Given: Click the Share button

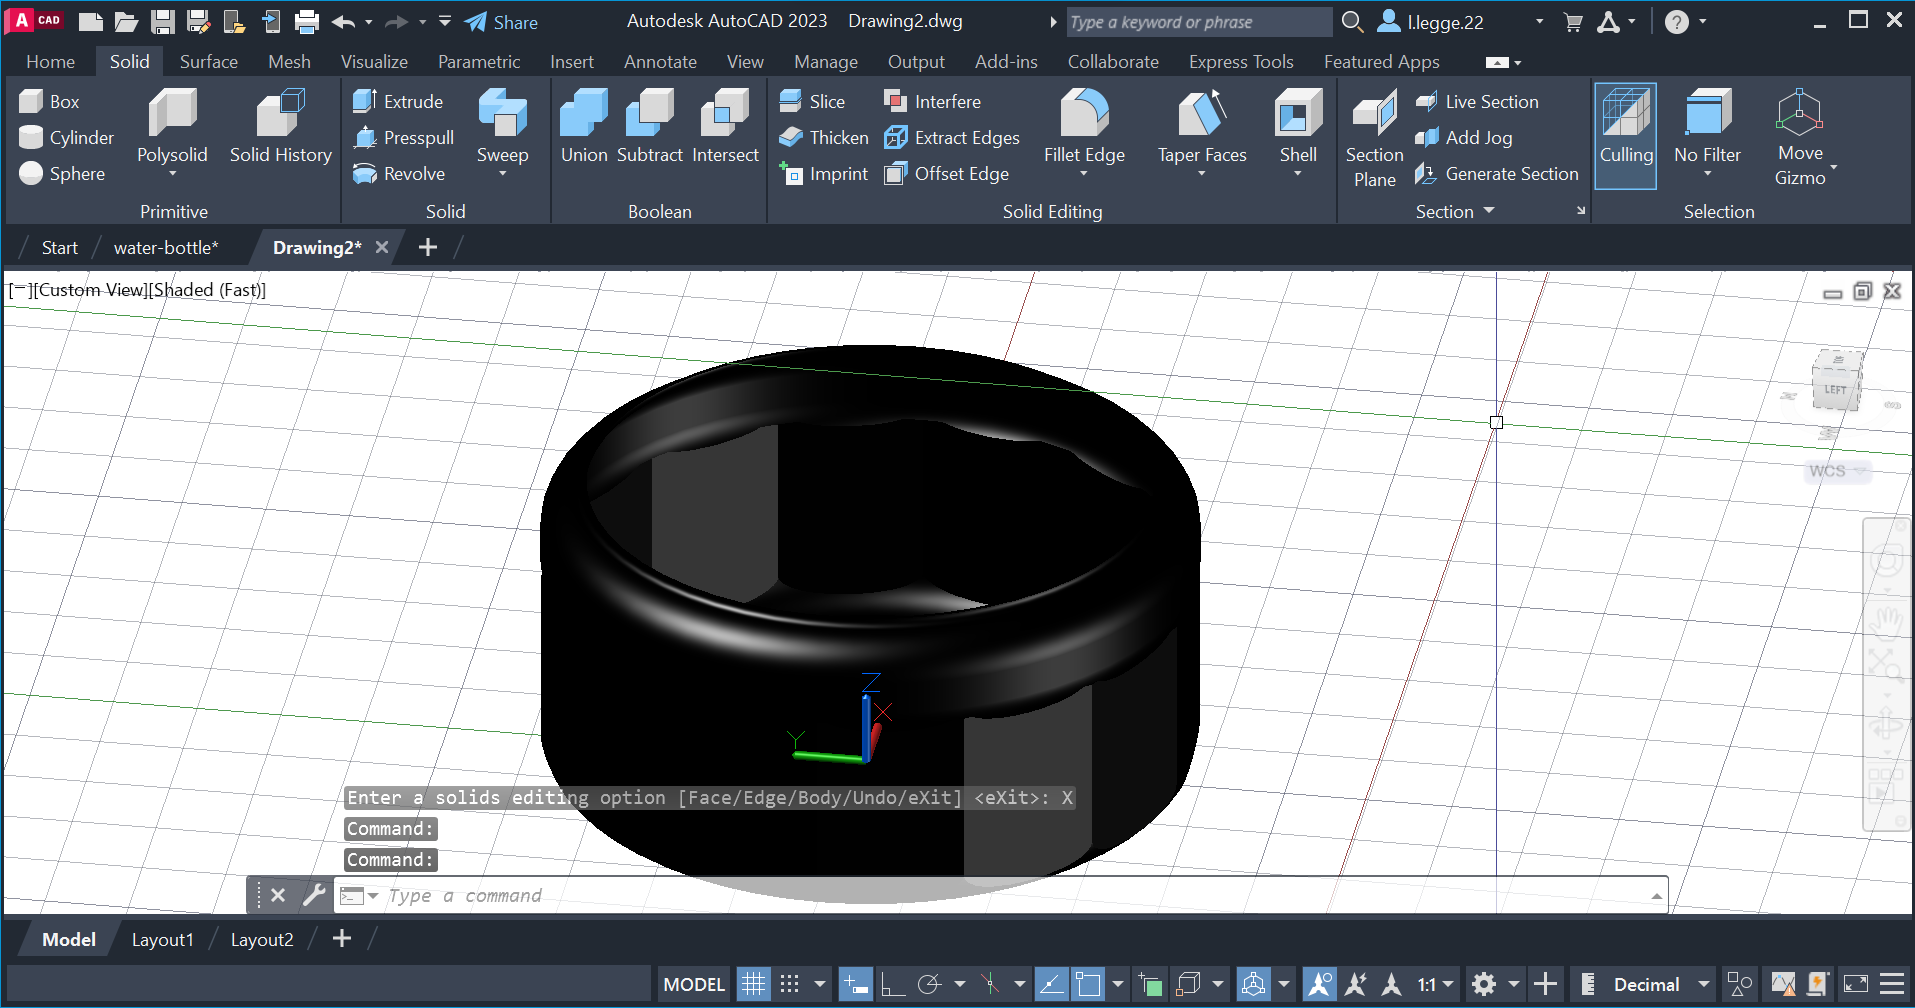Looking at the screenshot, I should [502, 22].
